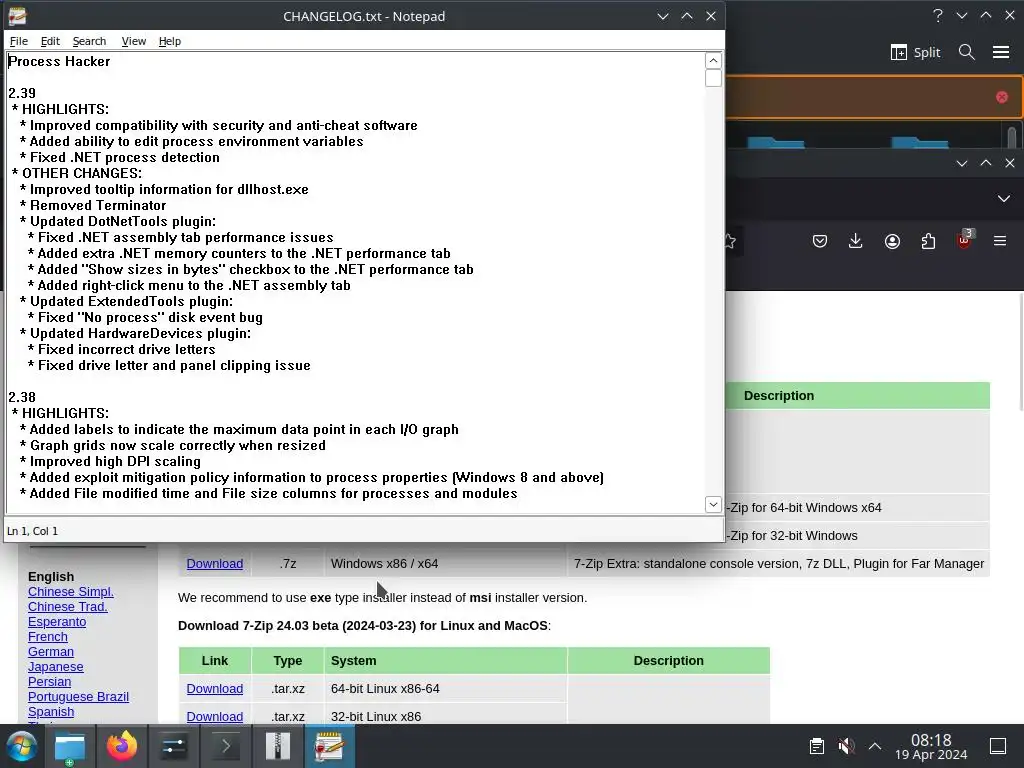This screenshot has height=768, width=1024.
Task: Grab the Notepad vertical scrollbar thumb
Action: tap(713, 78)
